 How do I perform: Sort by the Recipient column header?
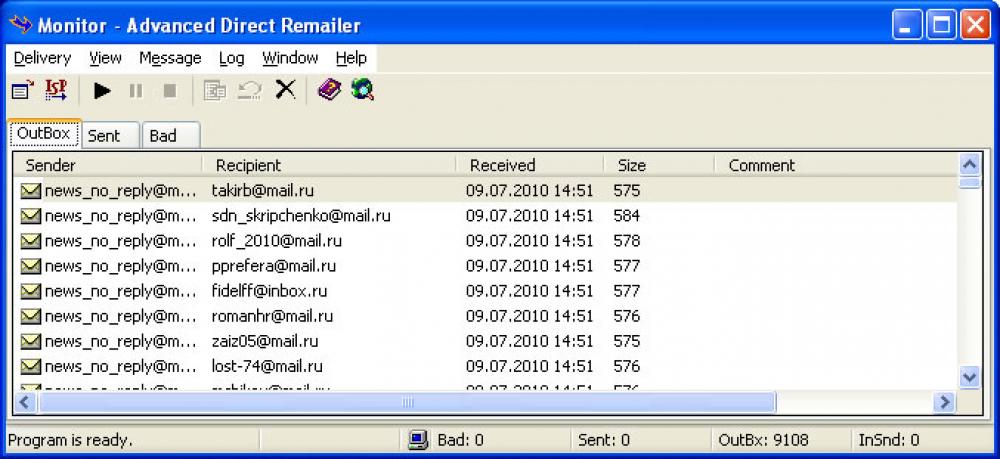[329, 166]
